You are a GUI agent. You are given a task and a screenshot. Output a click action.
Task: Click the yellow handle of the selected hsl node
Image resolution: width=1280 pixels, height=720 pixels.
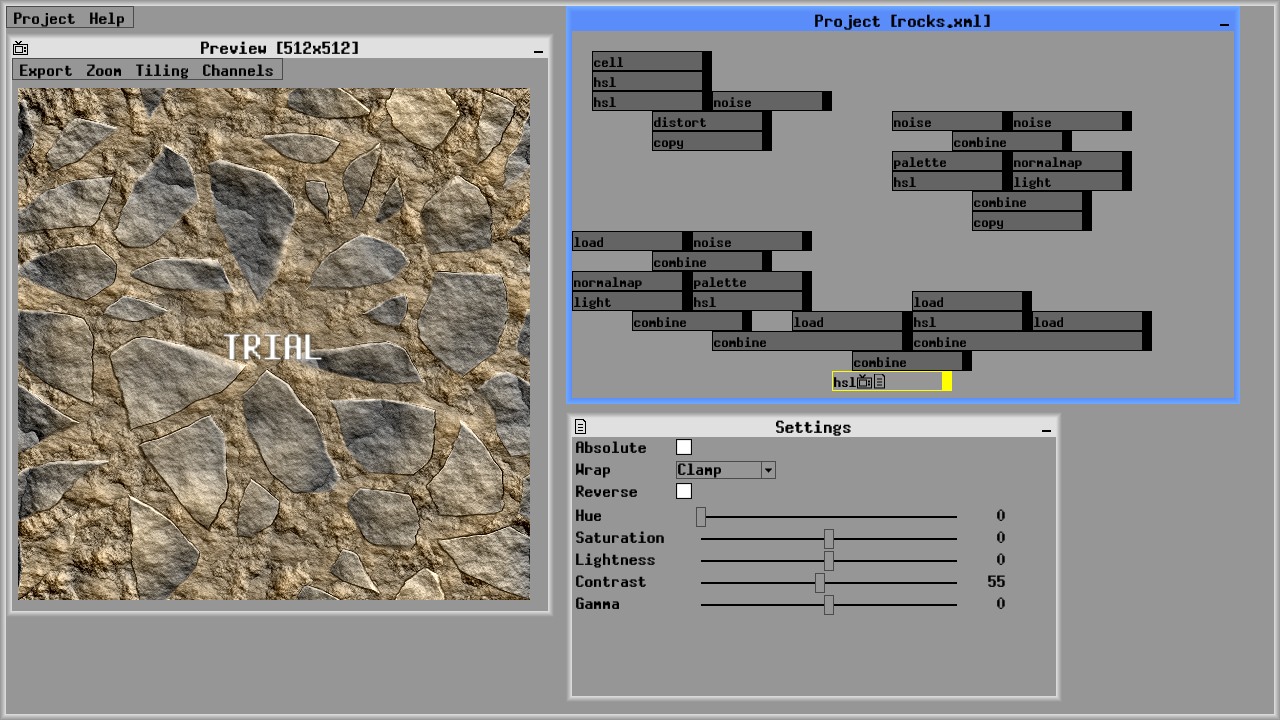(x=946, y=382)
